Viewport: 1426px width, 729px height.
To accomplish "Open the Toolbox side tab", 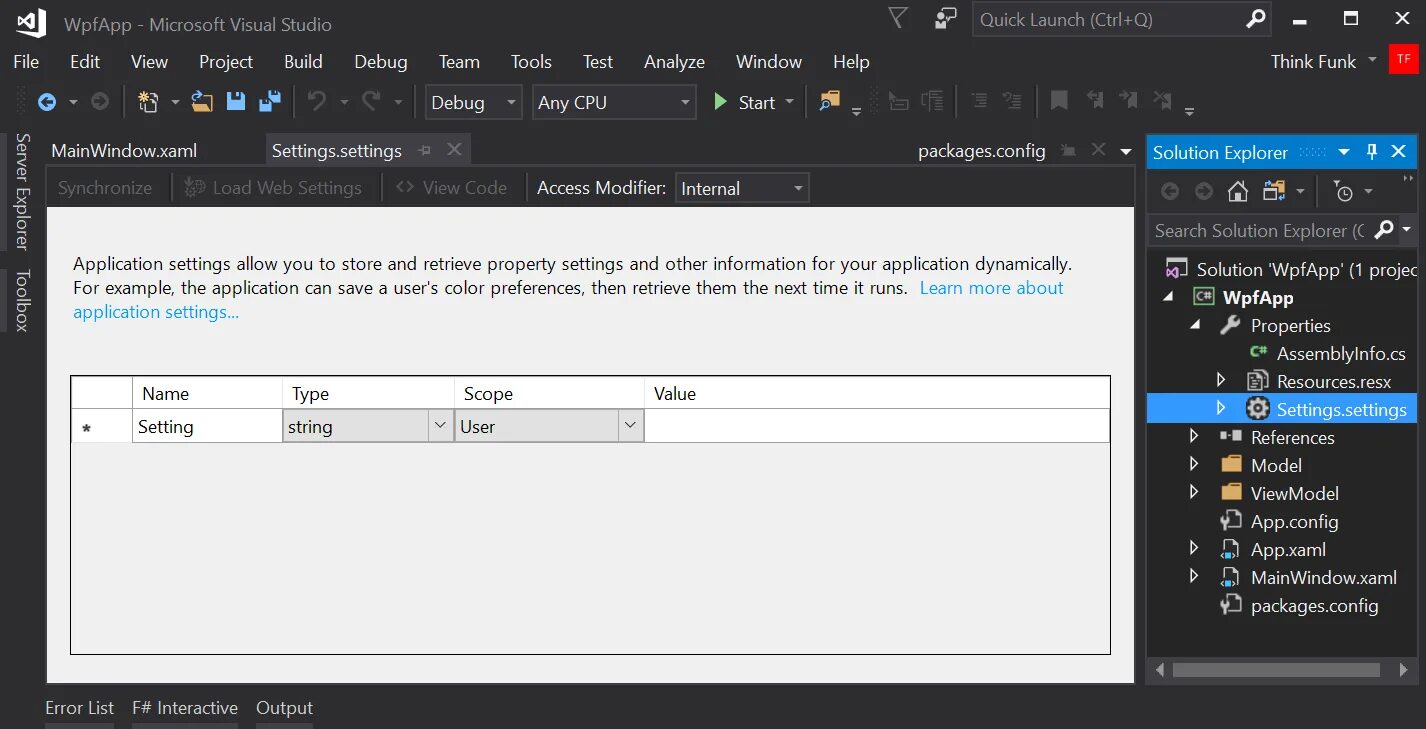I will pyautogui.click(x=22, y=299).
